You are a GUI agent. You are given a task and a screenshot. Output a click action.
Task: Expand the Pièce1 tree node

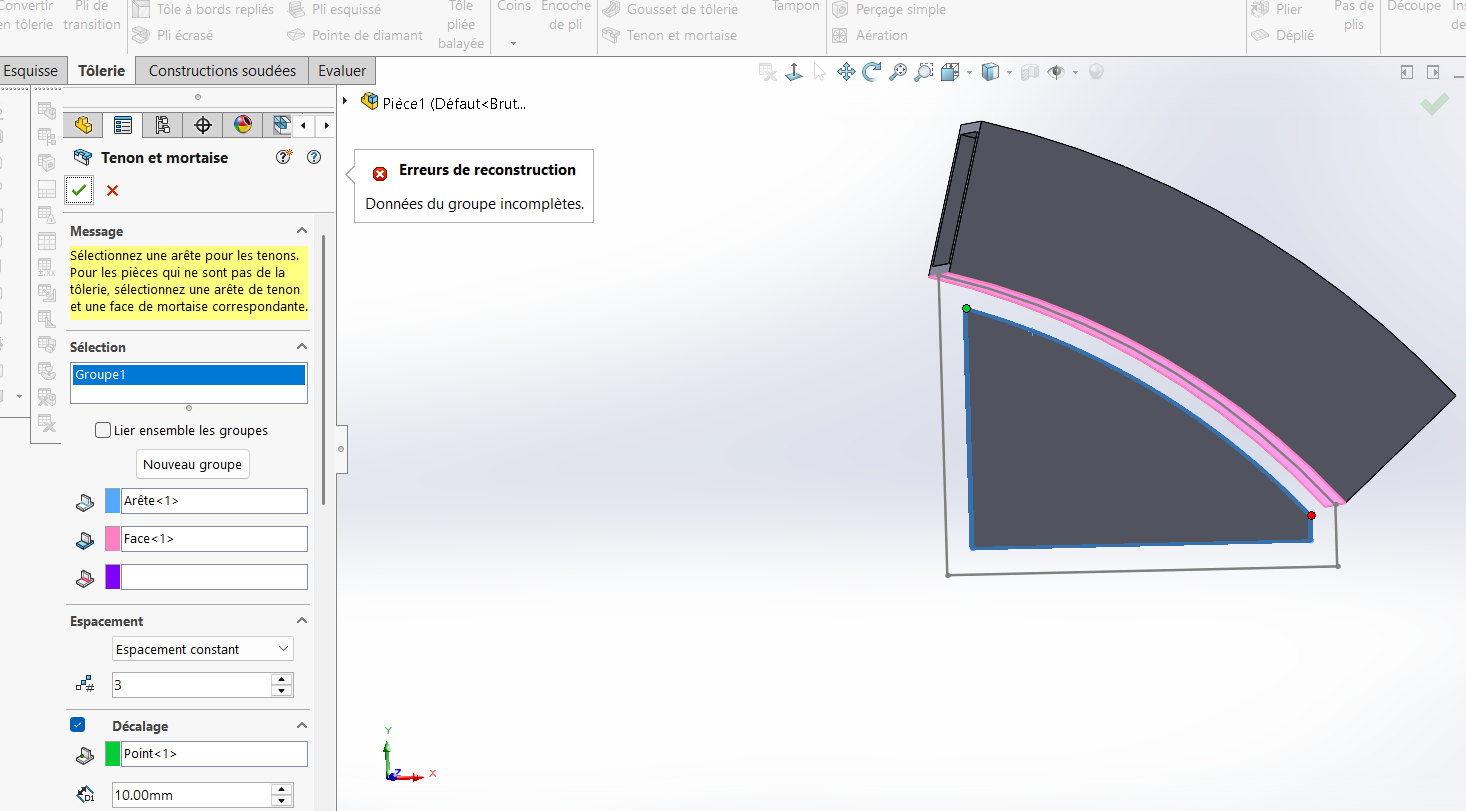pos(345,102)
